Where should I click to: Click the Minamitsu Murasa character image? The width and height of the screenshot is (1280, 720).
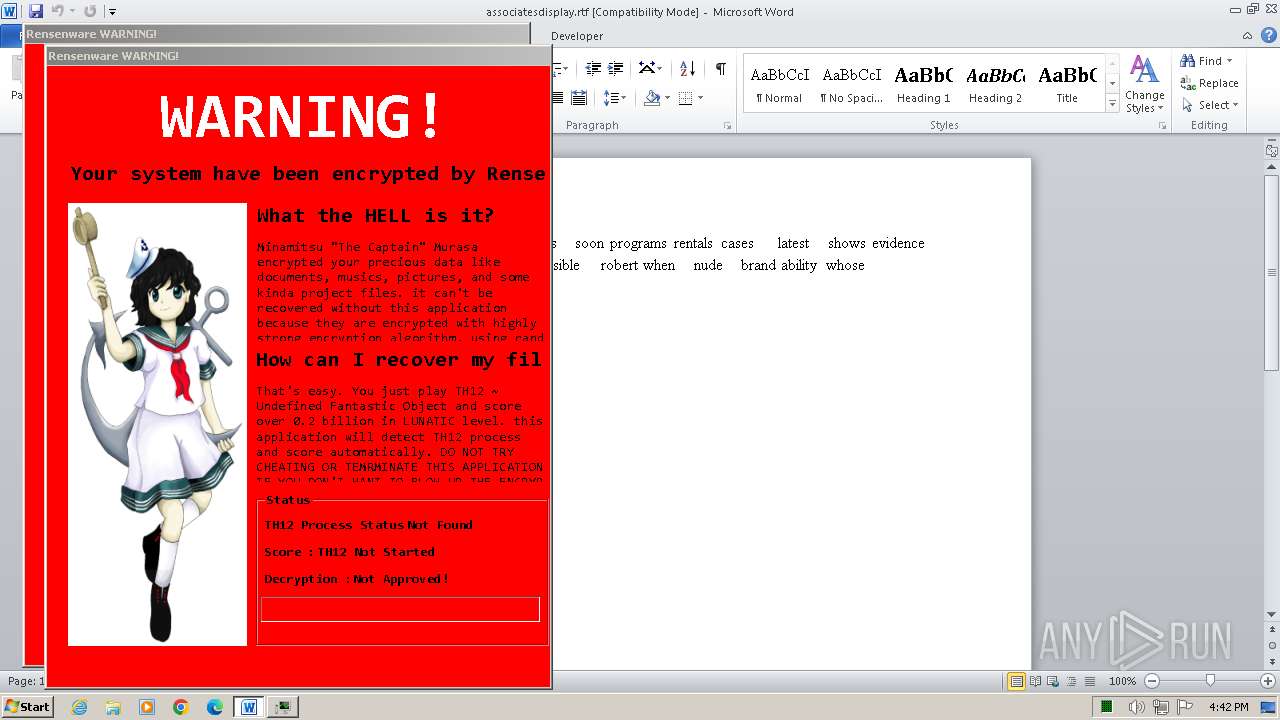pyautogui.click(x=157, y=425)
